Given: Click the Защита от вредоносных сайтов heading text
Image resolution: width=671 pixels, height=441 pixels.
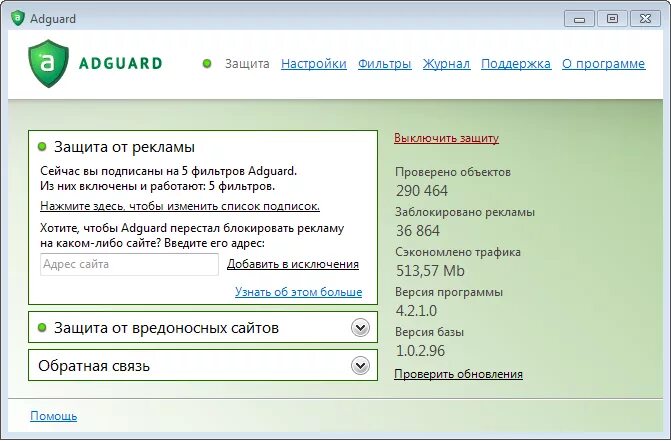Looking at the screenshot, I should tap(166, 328).
